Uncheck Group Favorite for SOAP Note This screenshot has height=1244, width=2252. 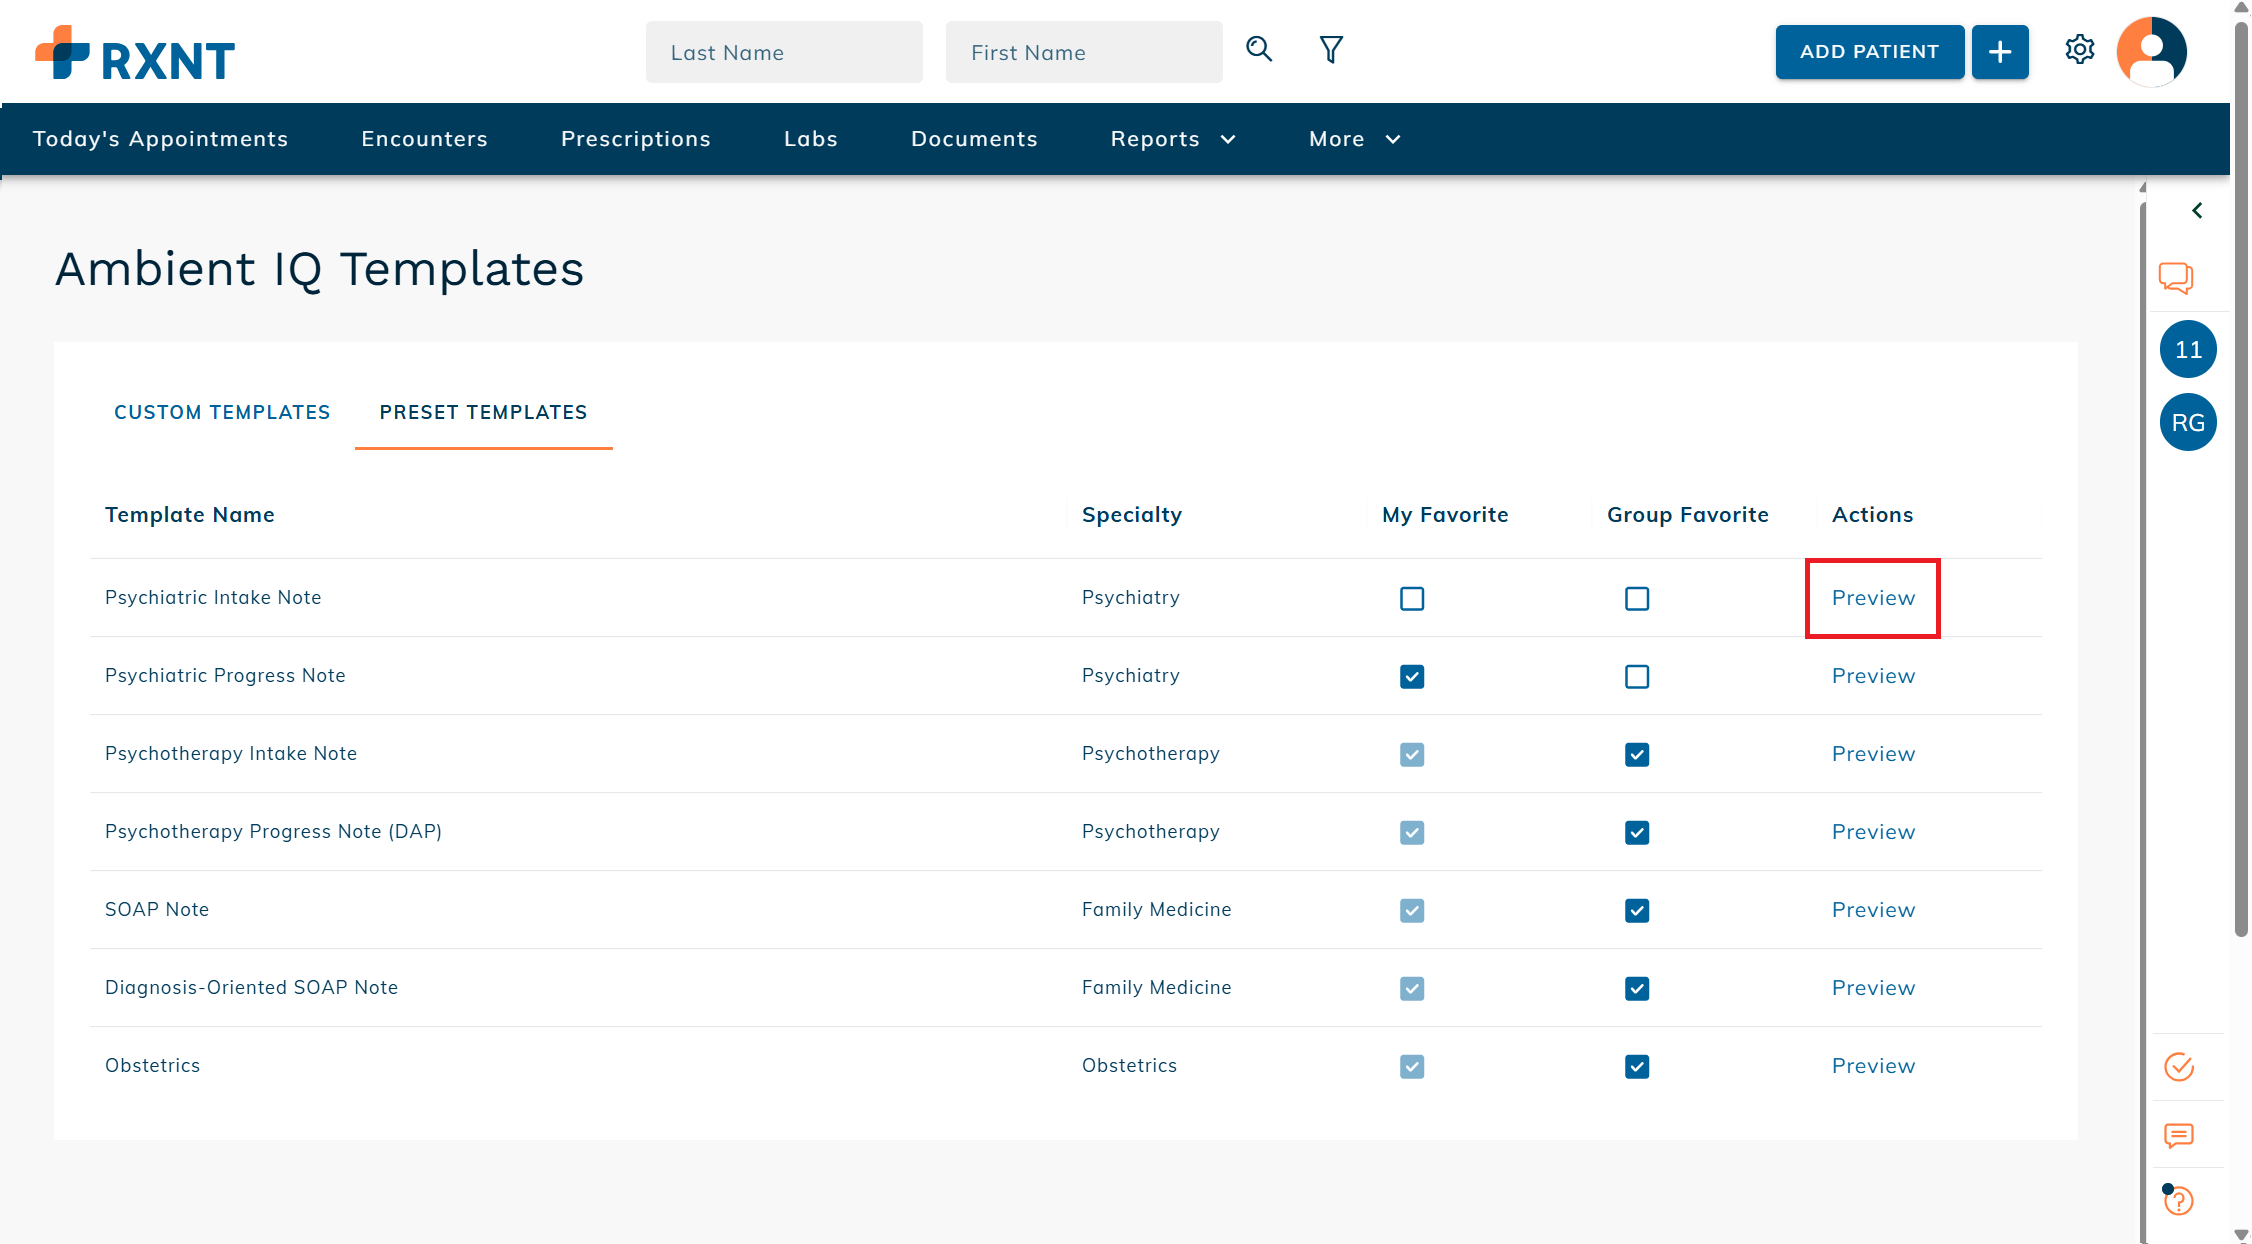tap(1637, 911)
